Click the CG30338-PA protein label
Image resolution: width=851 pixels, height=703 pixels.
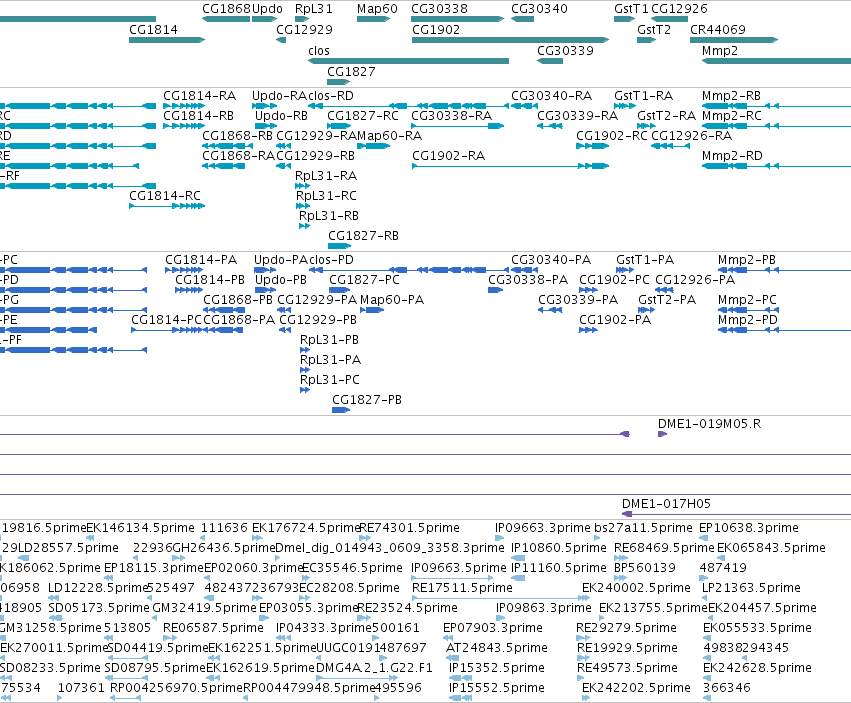pos(528,280)
